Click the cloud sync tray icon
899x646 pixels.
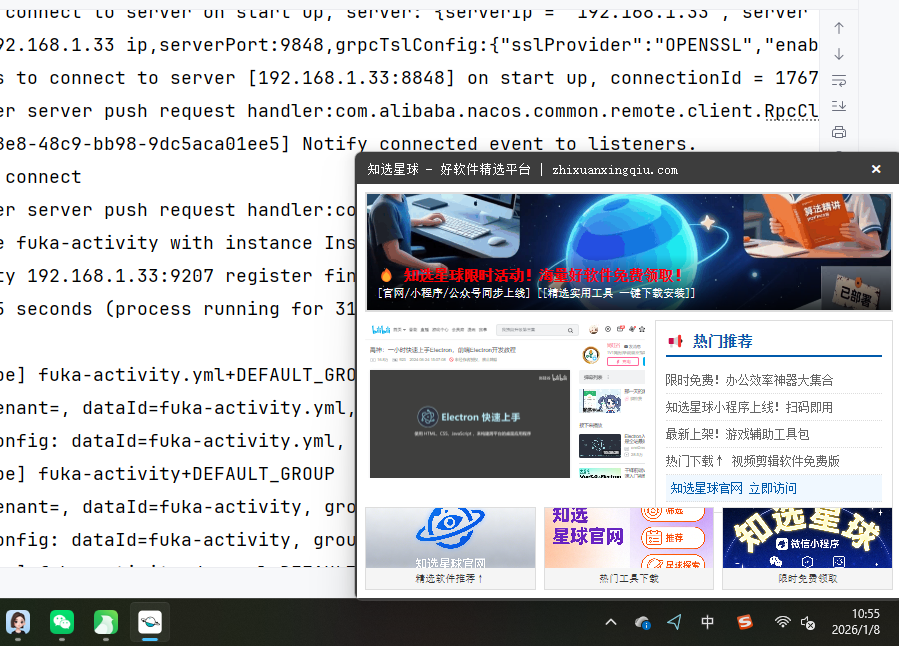coord(643,622)
